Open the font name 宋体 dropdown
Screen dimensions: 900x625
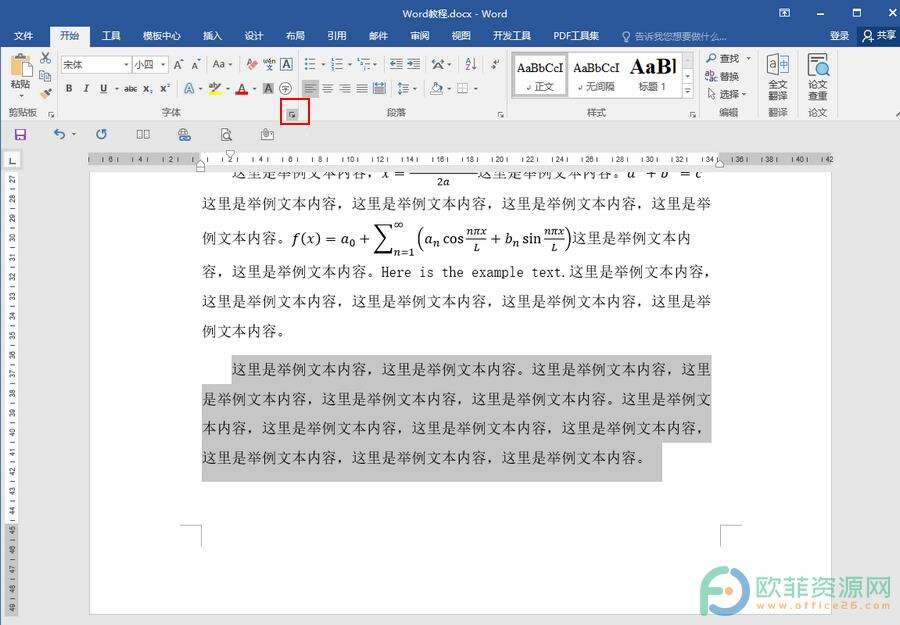126,64
